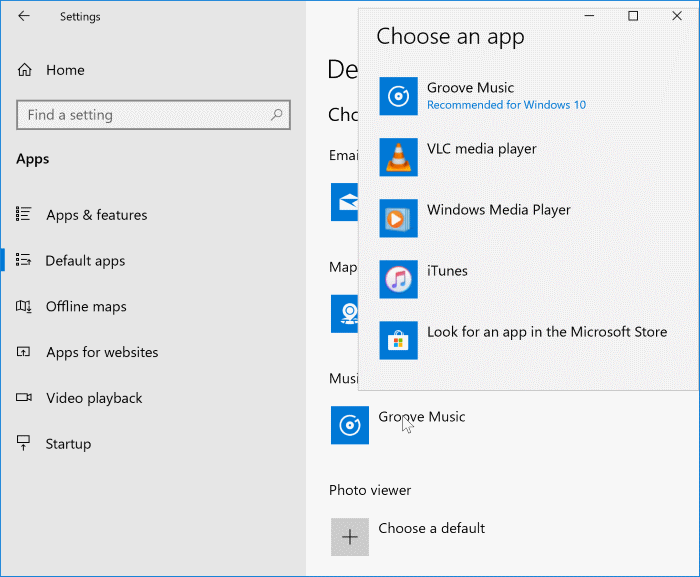Click the Apps section heading
The image size is (700, 577).
(x=33, y=159)
